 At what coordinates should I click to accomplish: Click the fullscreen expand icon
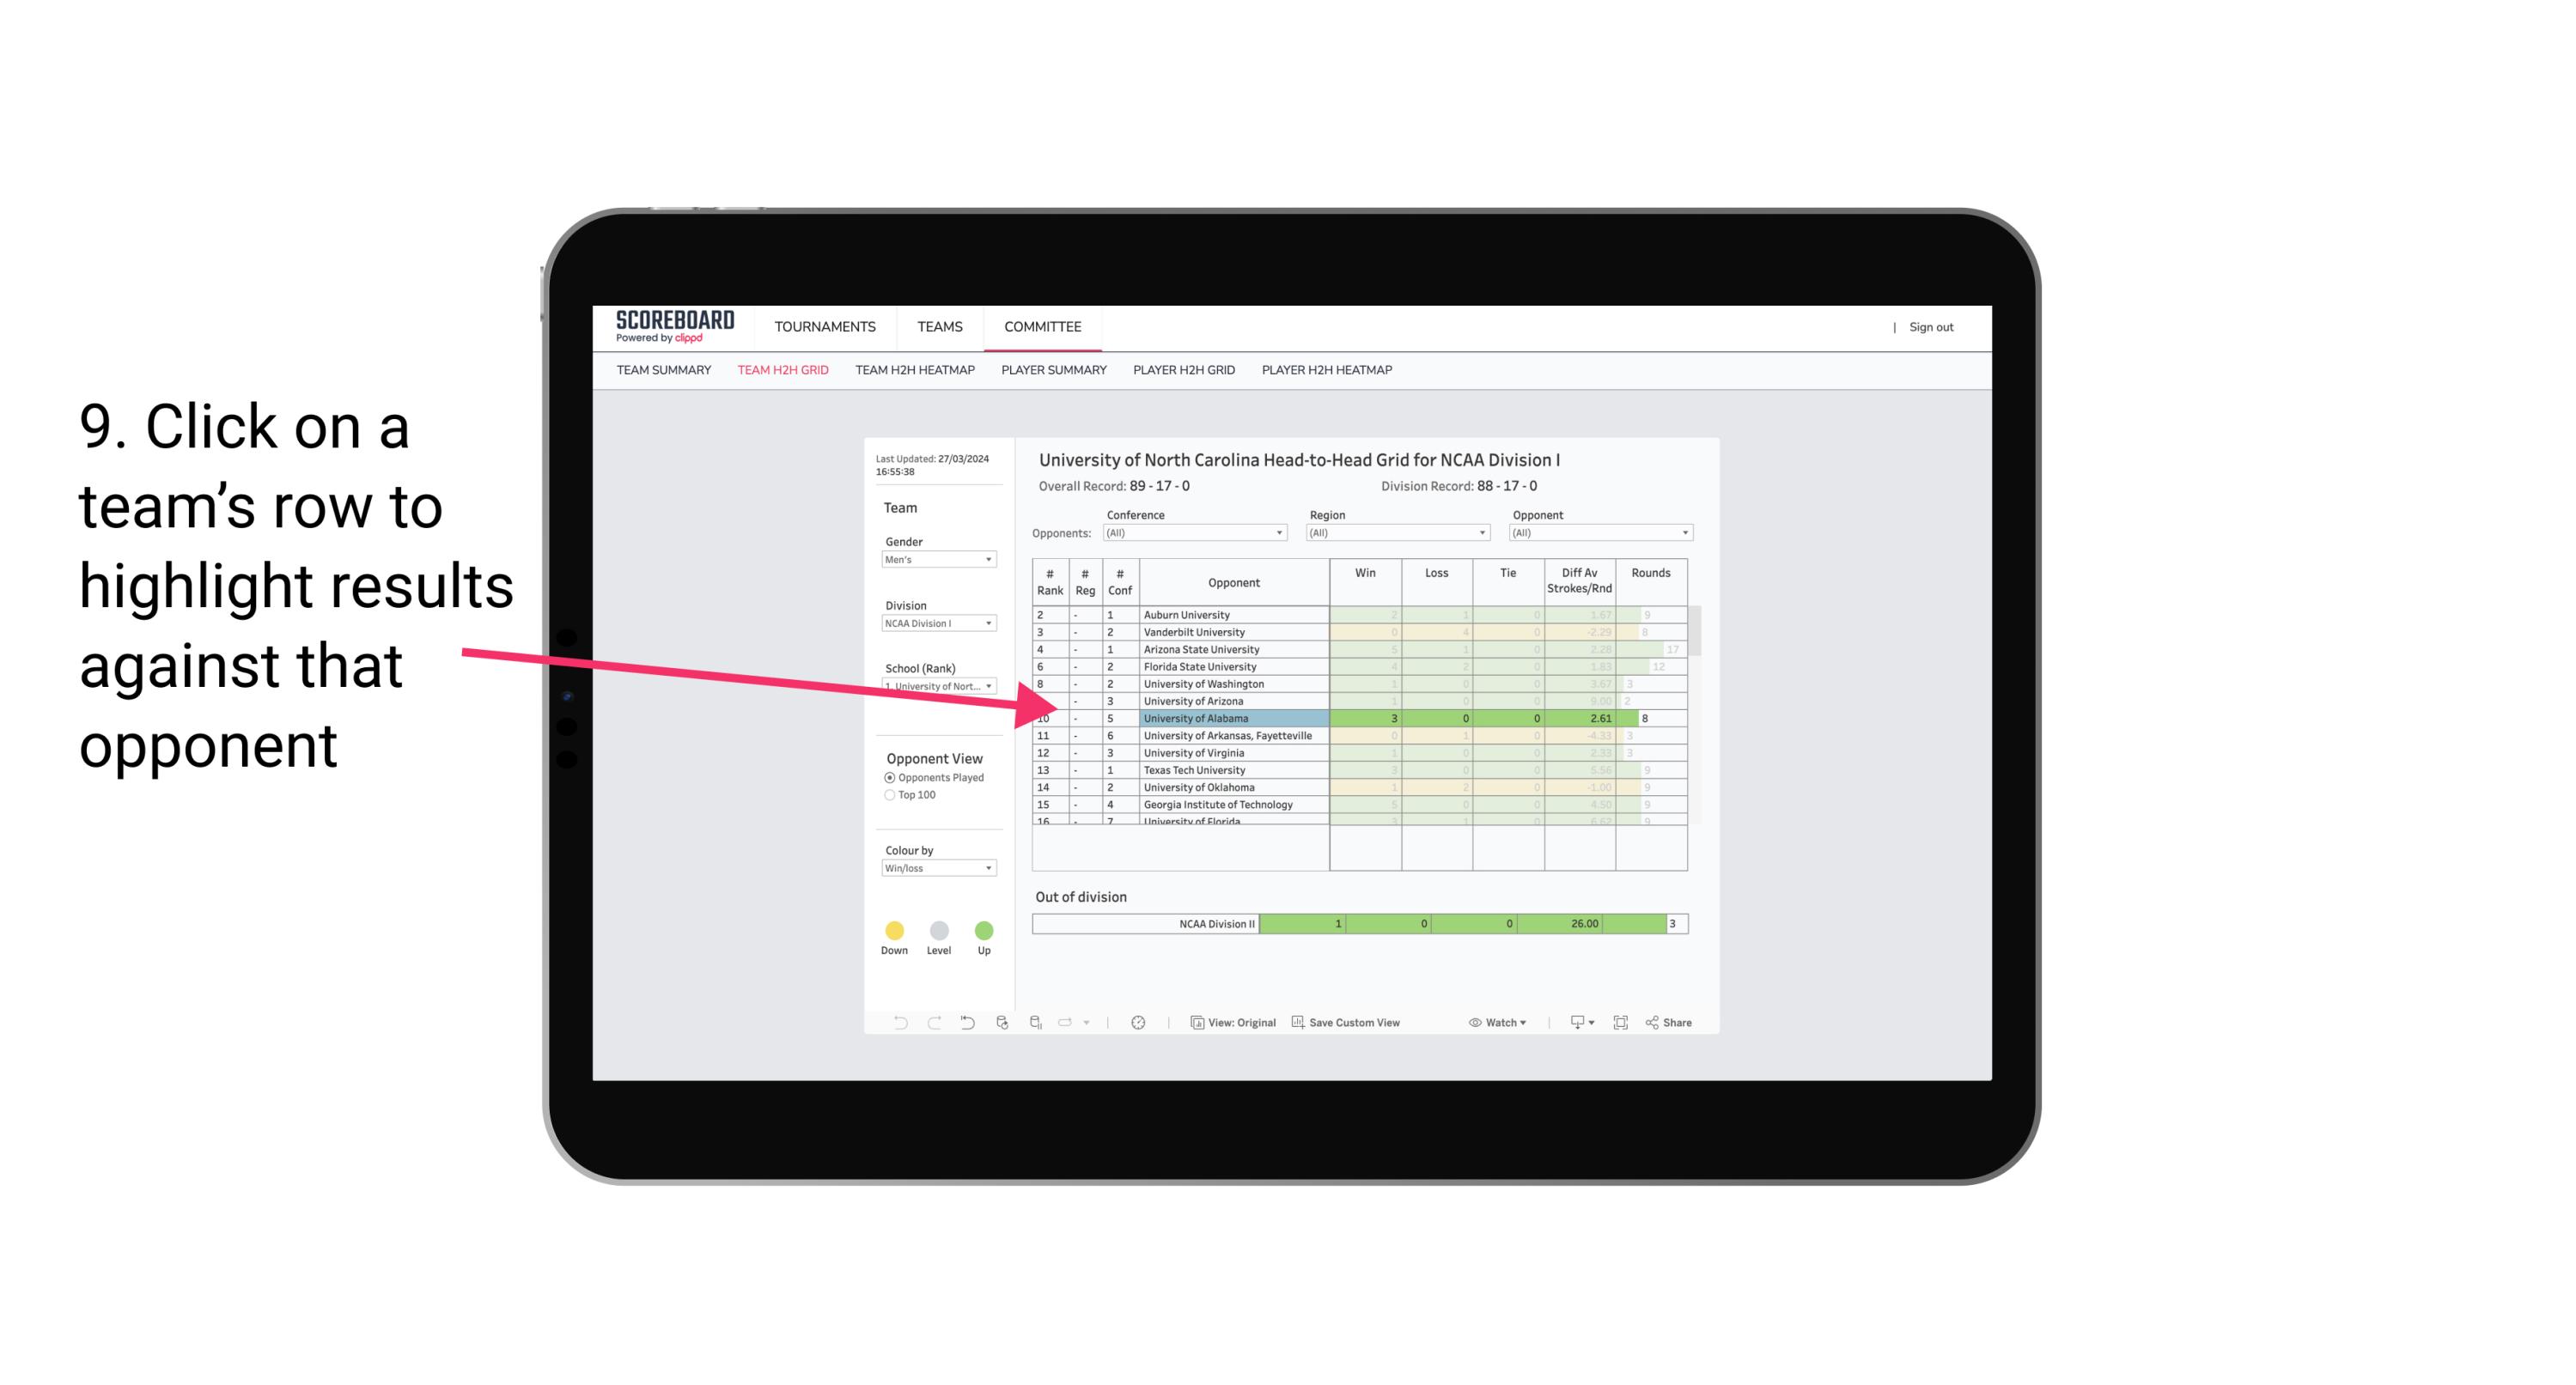click(x=1619, y=1024)
